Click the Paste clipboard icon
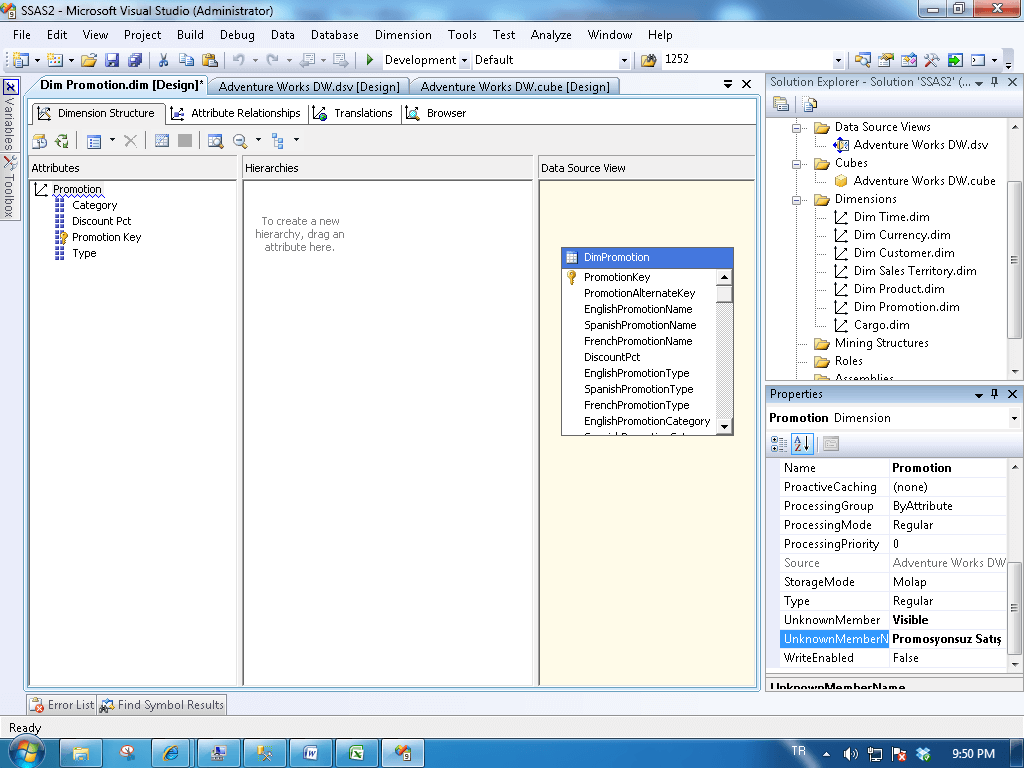 pos(210,60)
